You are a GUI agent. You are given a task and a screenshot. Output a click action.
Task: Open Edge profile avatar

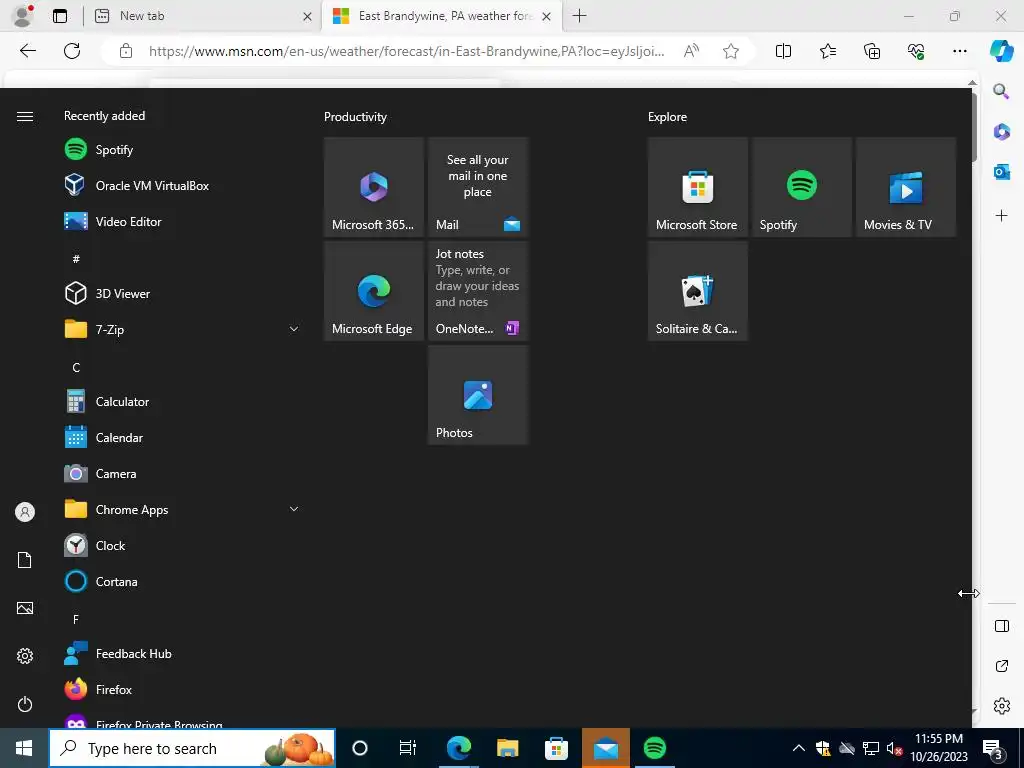pyautogui.click(x=23, y=16)
